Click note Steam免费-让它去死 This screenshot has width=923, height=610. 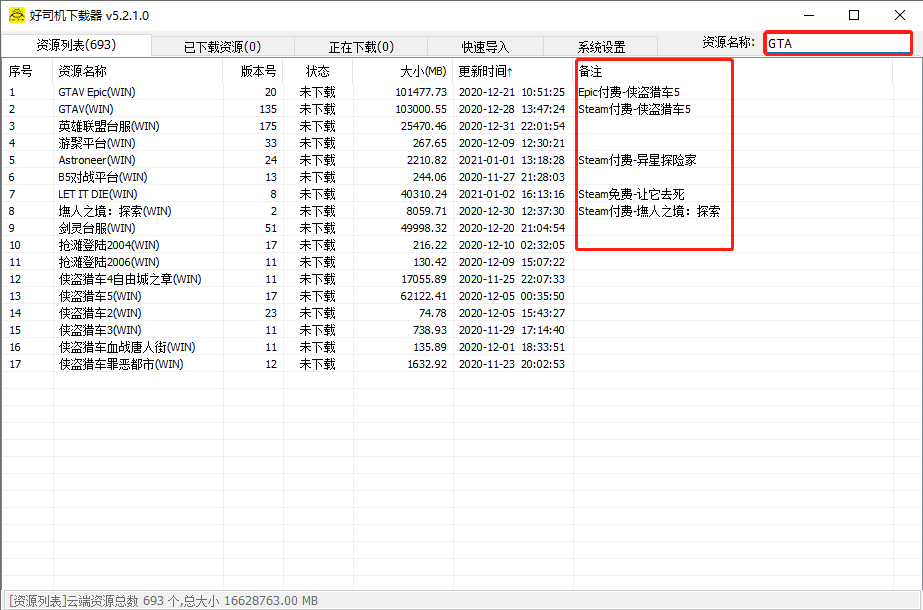coord(631,194)
